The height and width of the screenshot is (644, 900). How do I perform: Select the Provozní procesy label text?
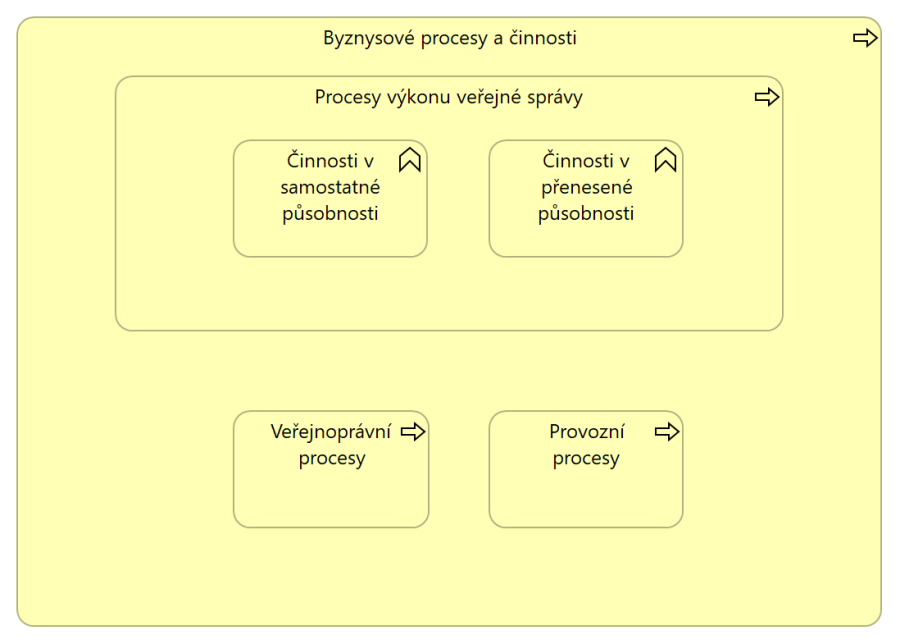[586, 445]
